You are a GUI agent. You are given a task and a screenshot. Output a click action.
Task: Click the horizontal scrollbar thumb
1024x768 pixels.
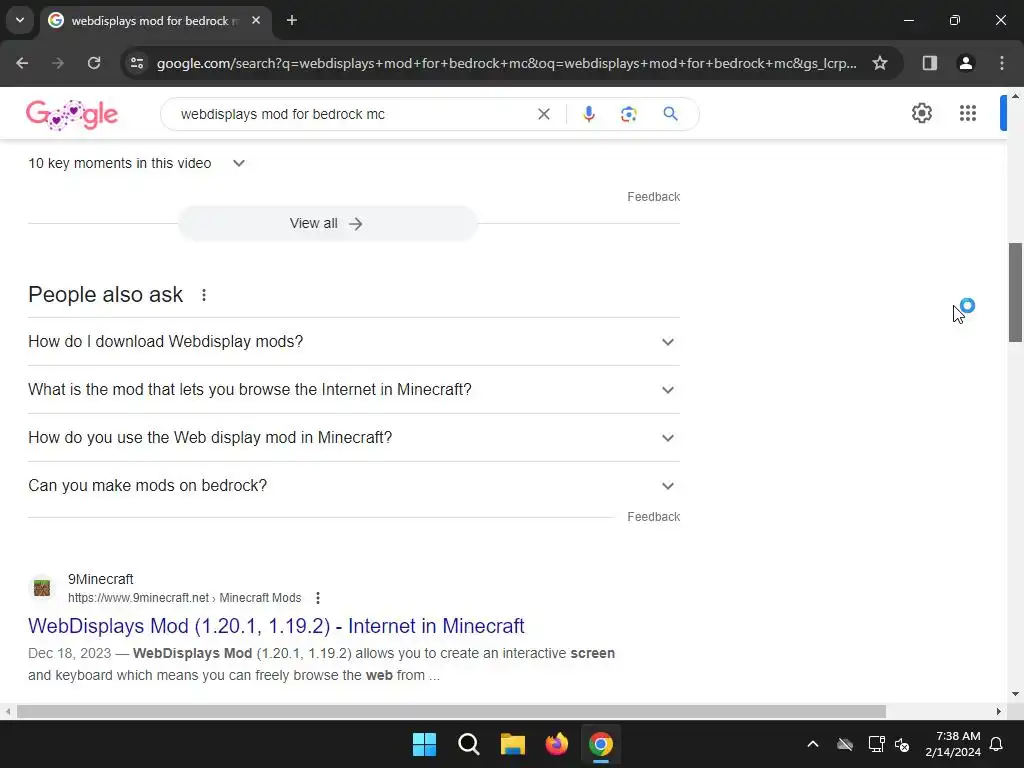[451, 711]
